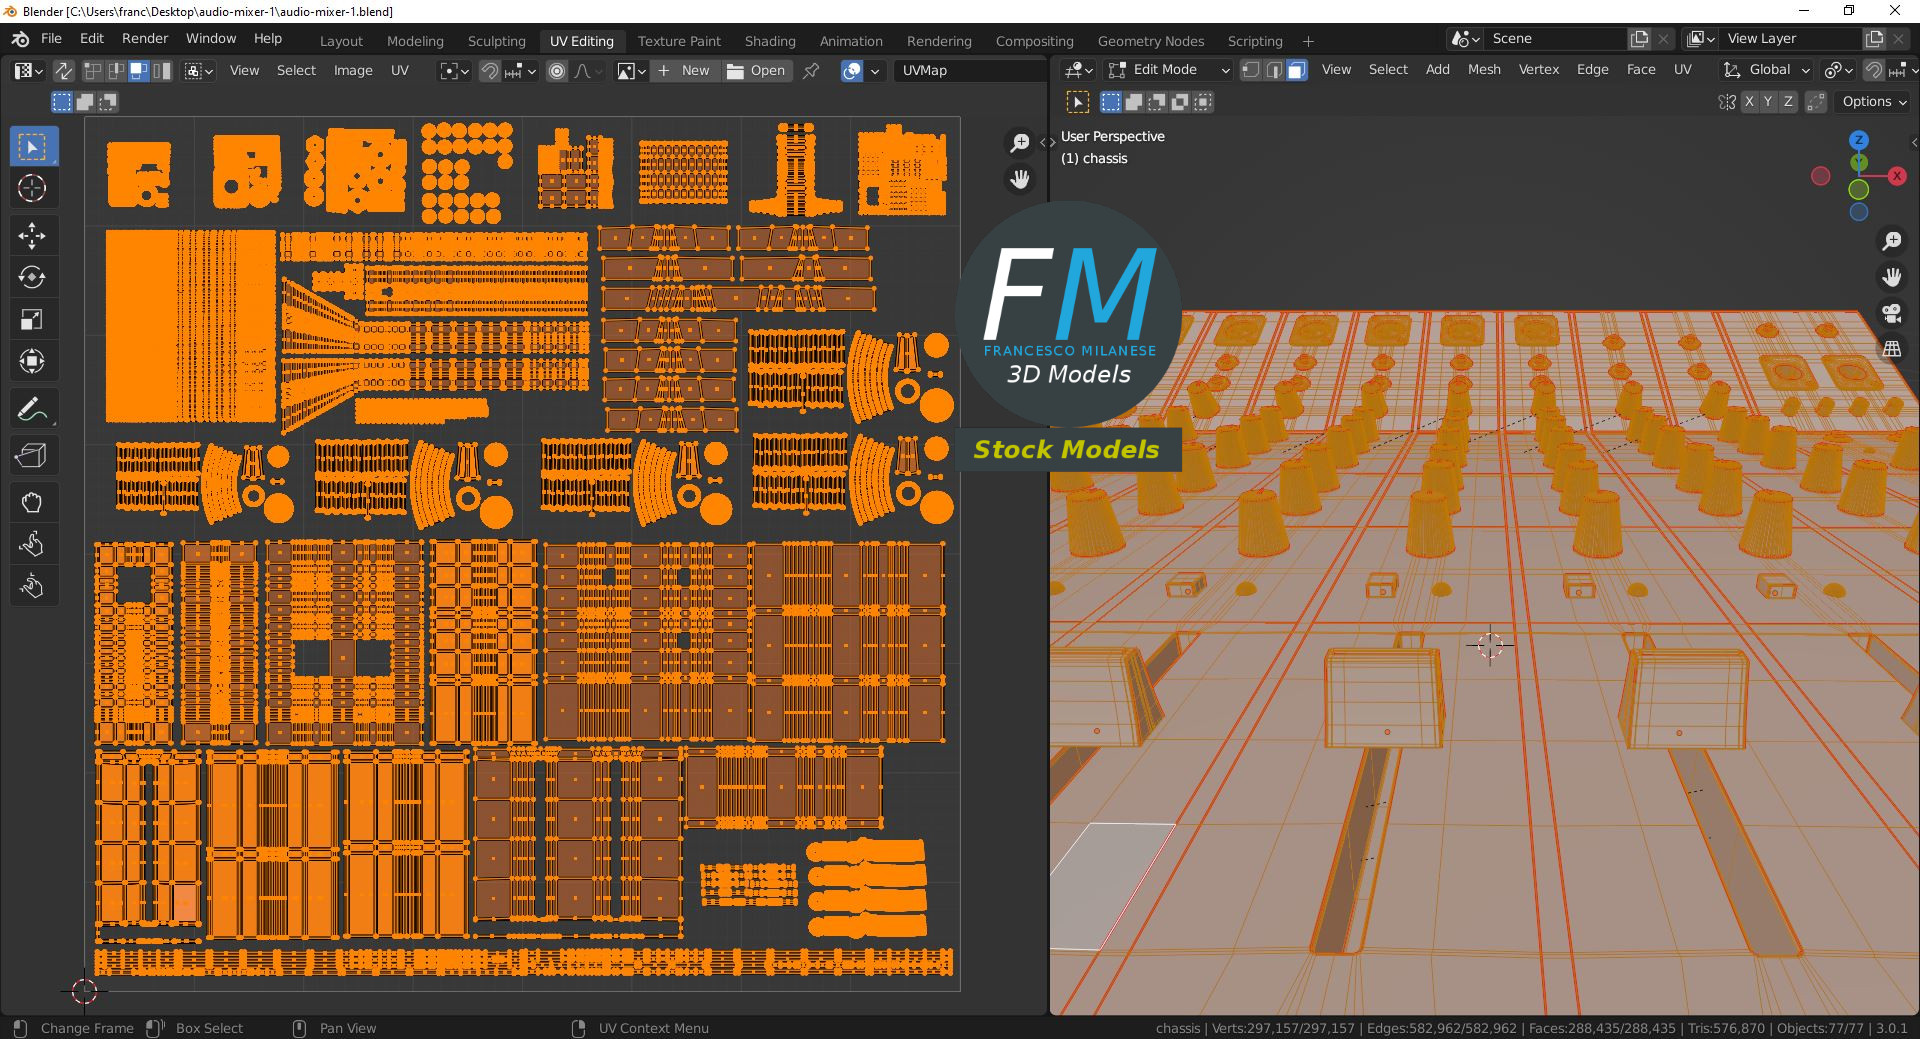
Task: Click the Open image button
Action: click(x=756, y=71)
